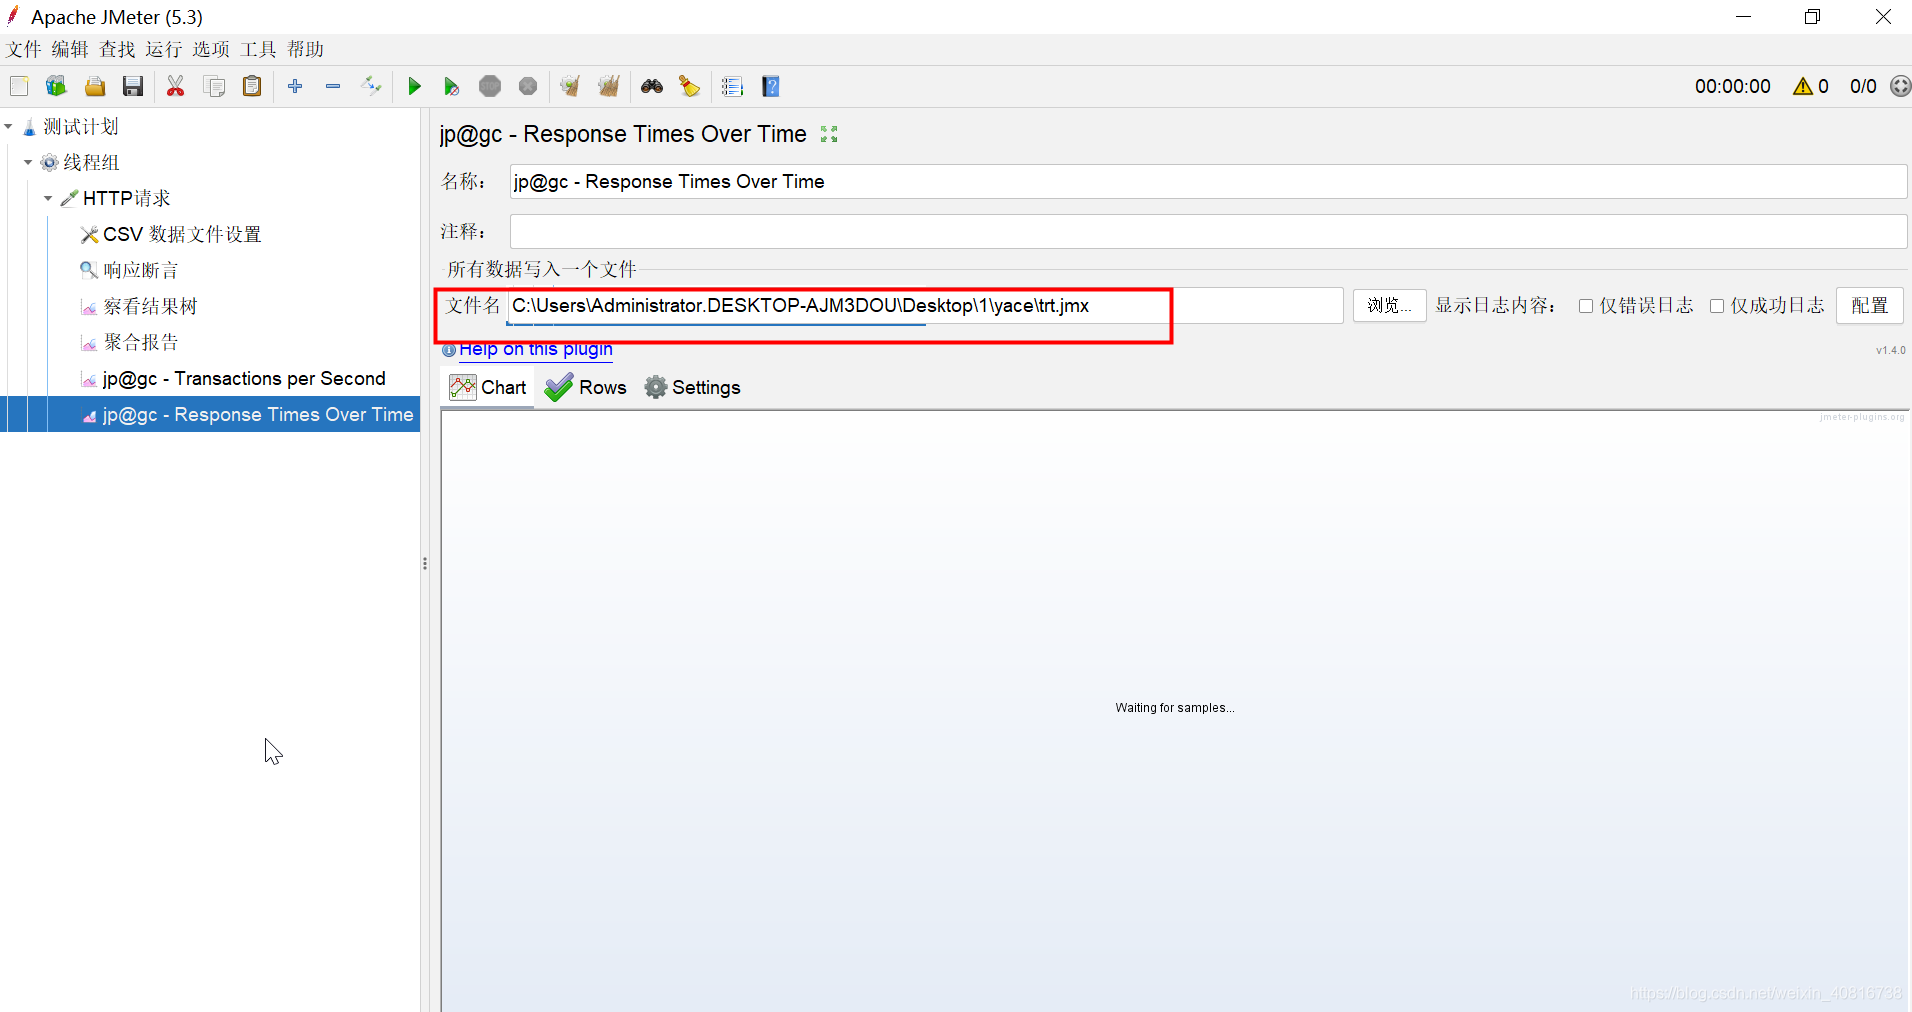Open Help with question mark icon
This screenshot has width=1912, height=1012.
point(770,86)
